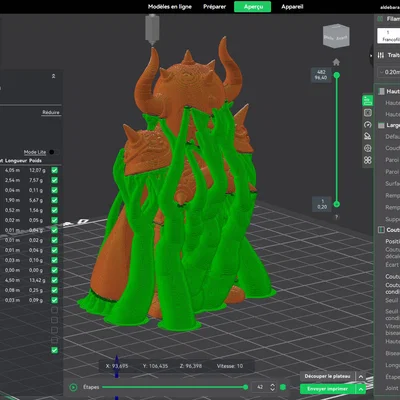Open the four-circle others settings icon
This screenshot has width=400, height=400.
[x=368, y=160]
